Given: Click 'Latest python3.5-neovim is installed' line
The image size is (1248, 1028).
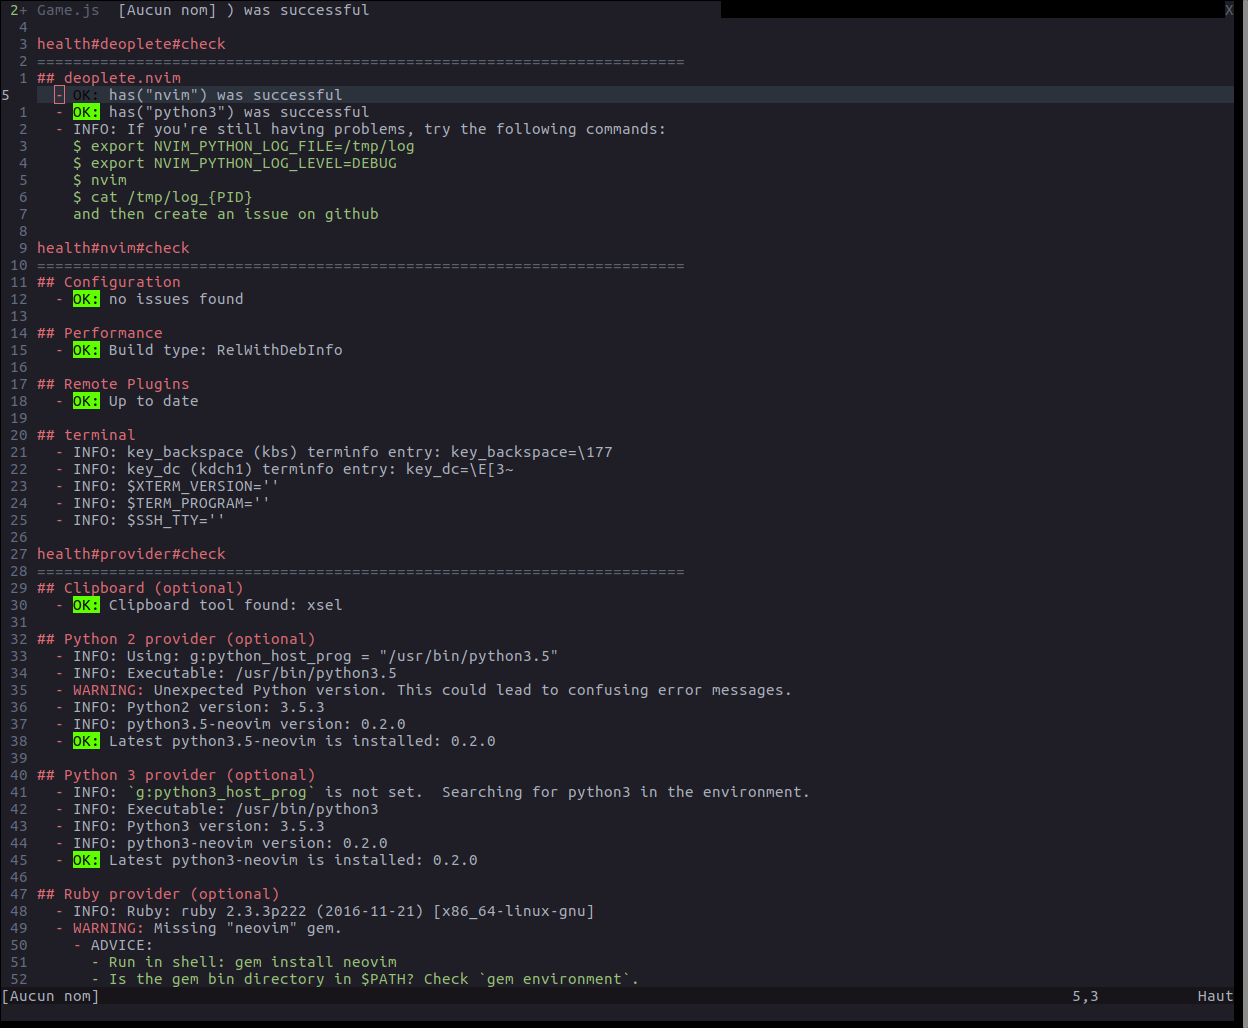Looking at the screenshot, I should [x=275, y=741].
